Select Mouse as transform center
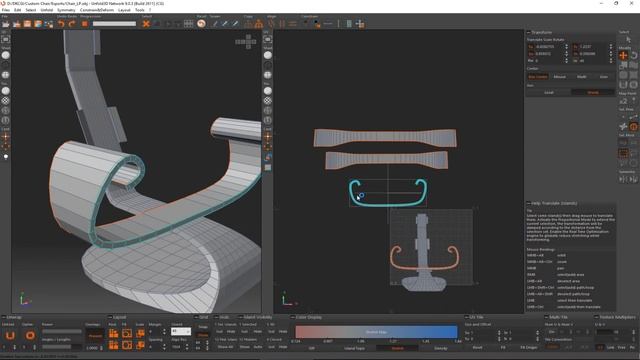 coord(560,77)
